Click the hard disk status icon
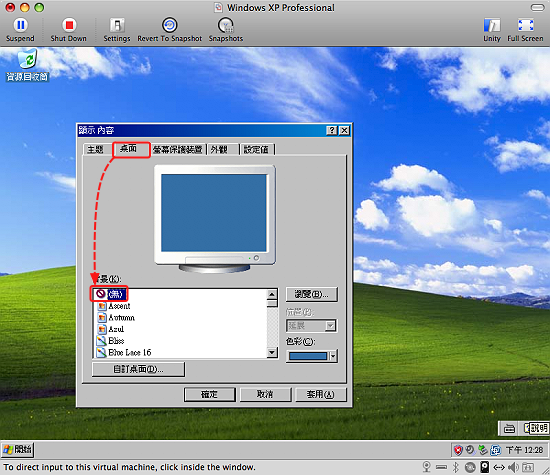The width and height of the screenshot is (550, 475). [x=485, y=467]
